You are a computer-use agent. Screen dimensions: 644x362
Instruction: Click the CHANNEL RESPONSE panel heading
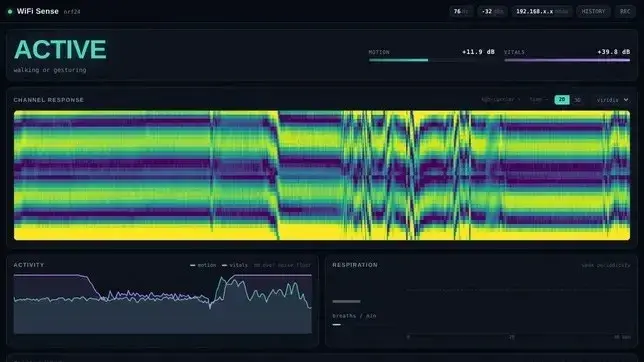click(48, 100)
